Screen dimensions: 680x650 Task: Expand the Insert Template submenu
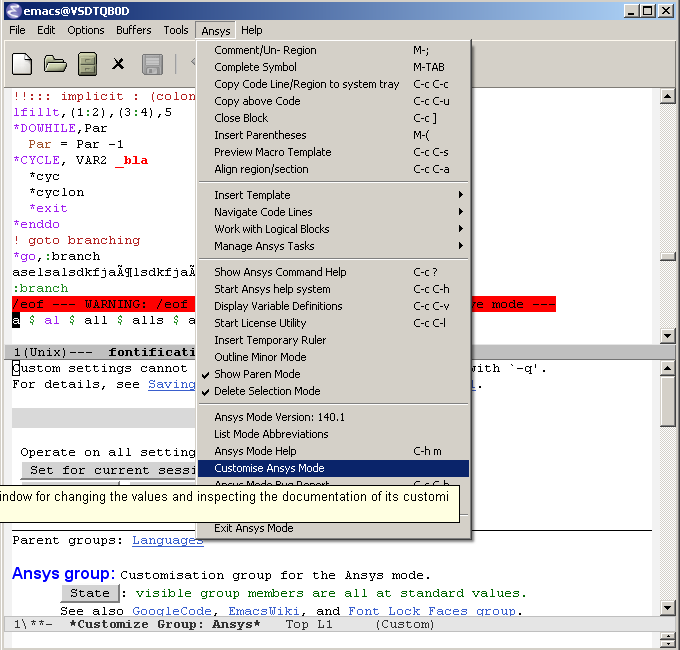click(333, 195)
